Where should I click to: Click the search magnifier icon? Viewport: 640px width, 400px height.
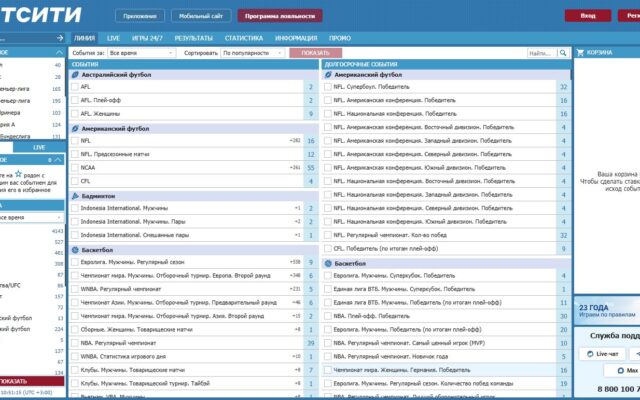click(x=563, y=53)
